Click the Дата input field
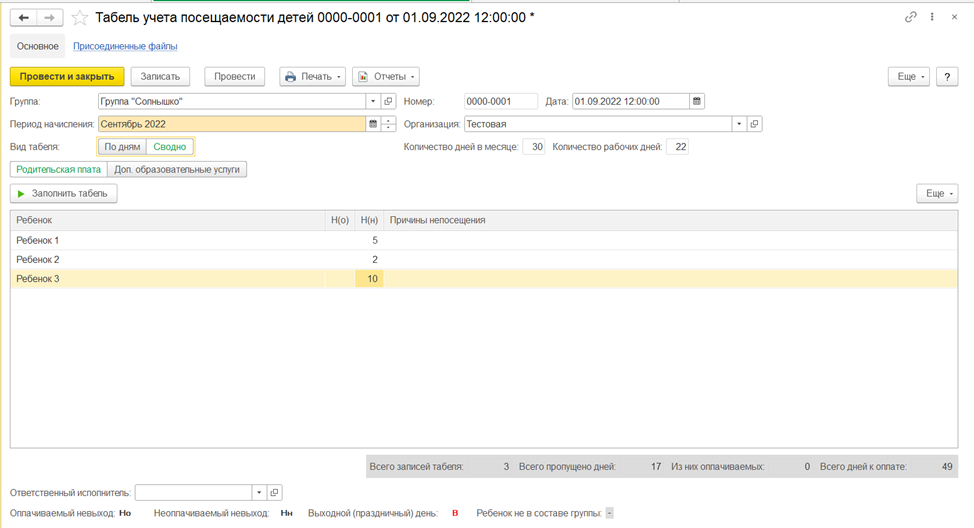Screen dimensions: 974x528 (x=630, y=101)
